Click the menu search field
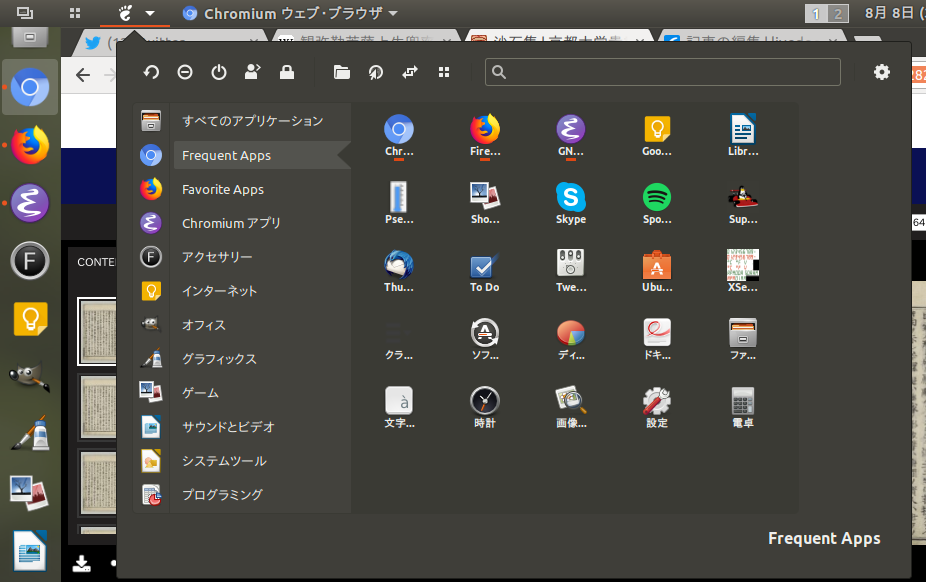Image resolution: width=926 pixels, height=582 pixels. [x=663, y=72]
